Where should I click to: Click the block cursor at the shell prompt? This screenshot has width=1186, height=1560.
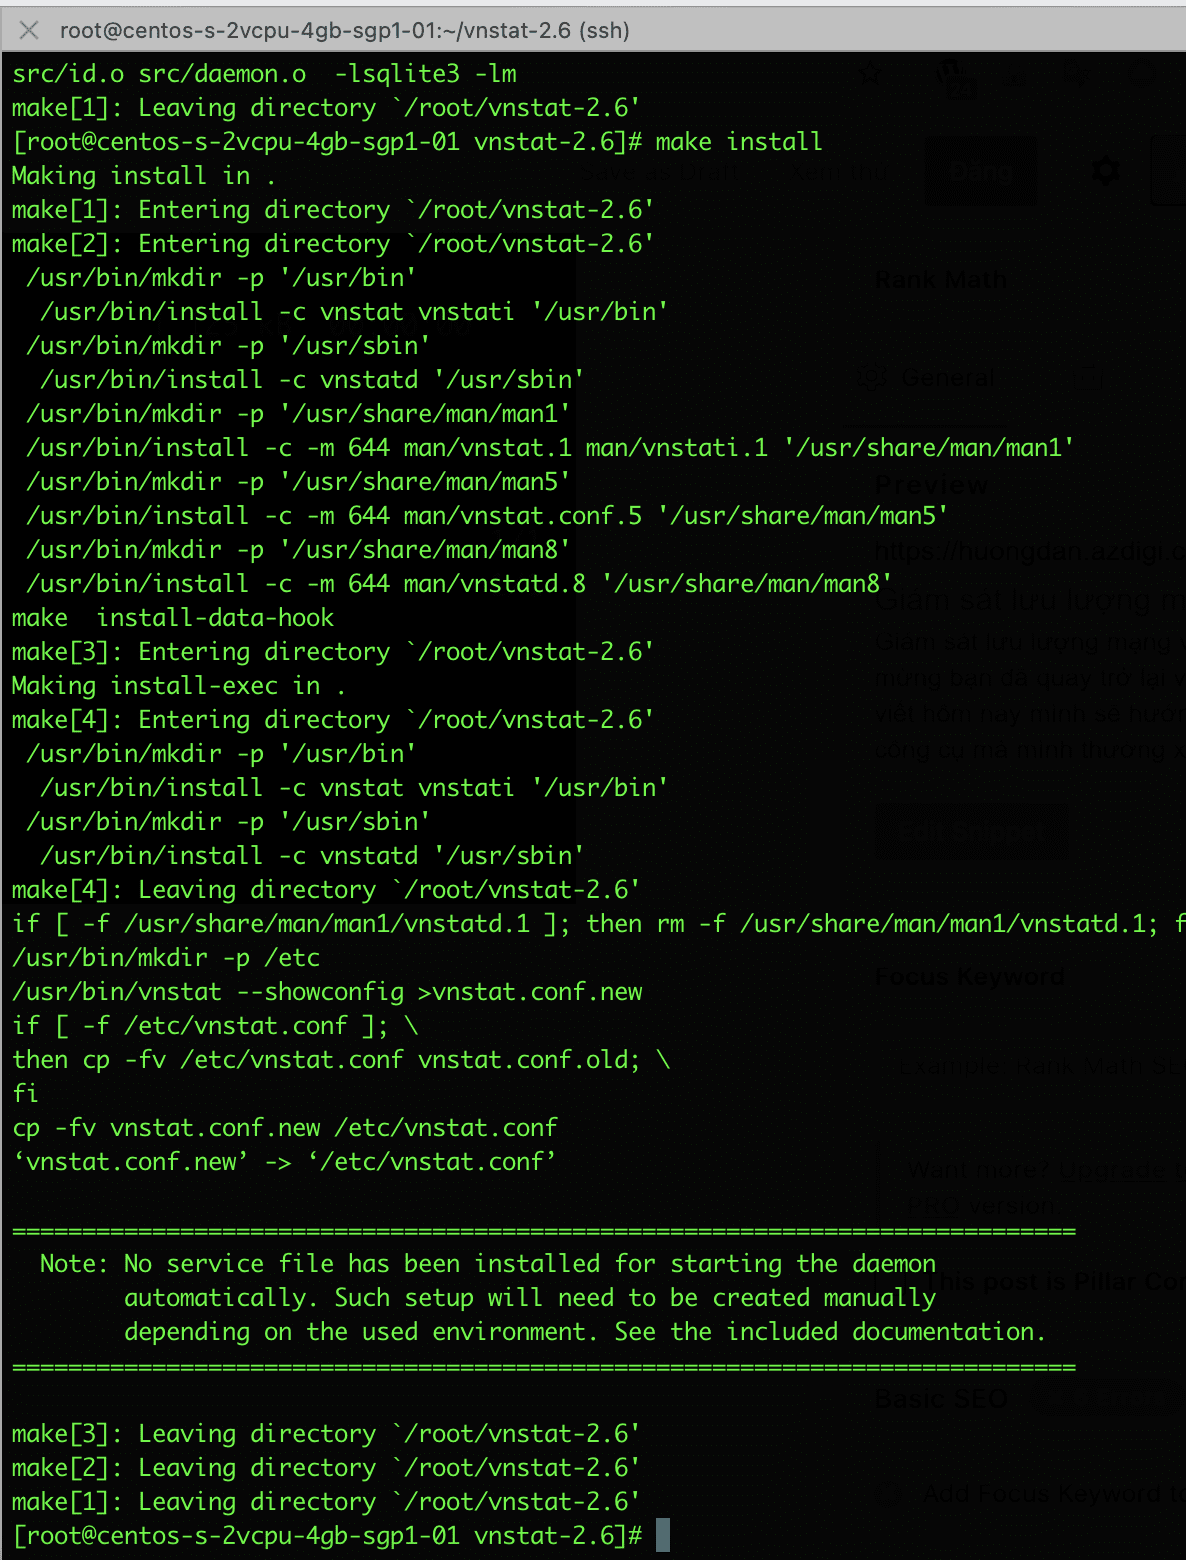coord(662,1535)
